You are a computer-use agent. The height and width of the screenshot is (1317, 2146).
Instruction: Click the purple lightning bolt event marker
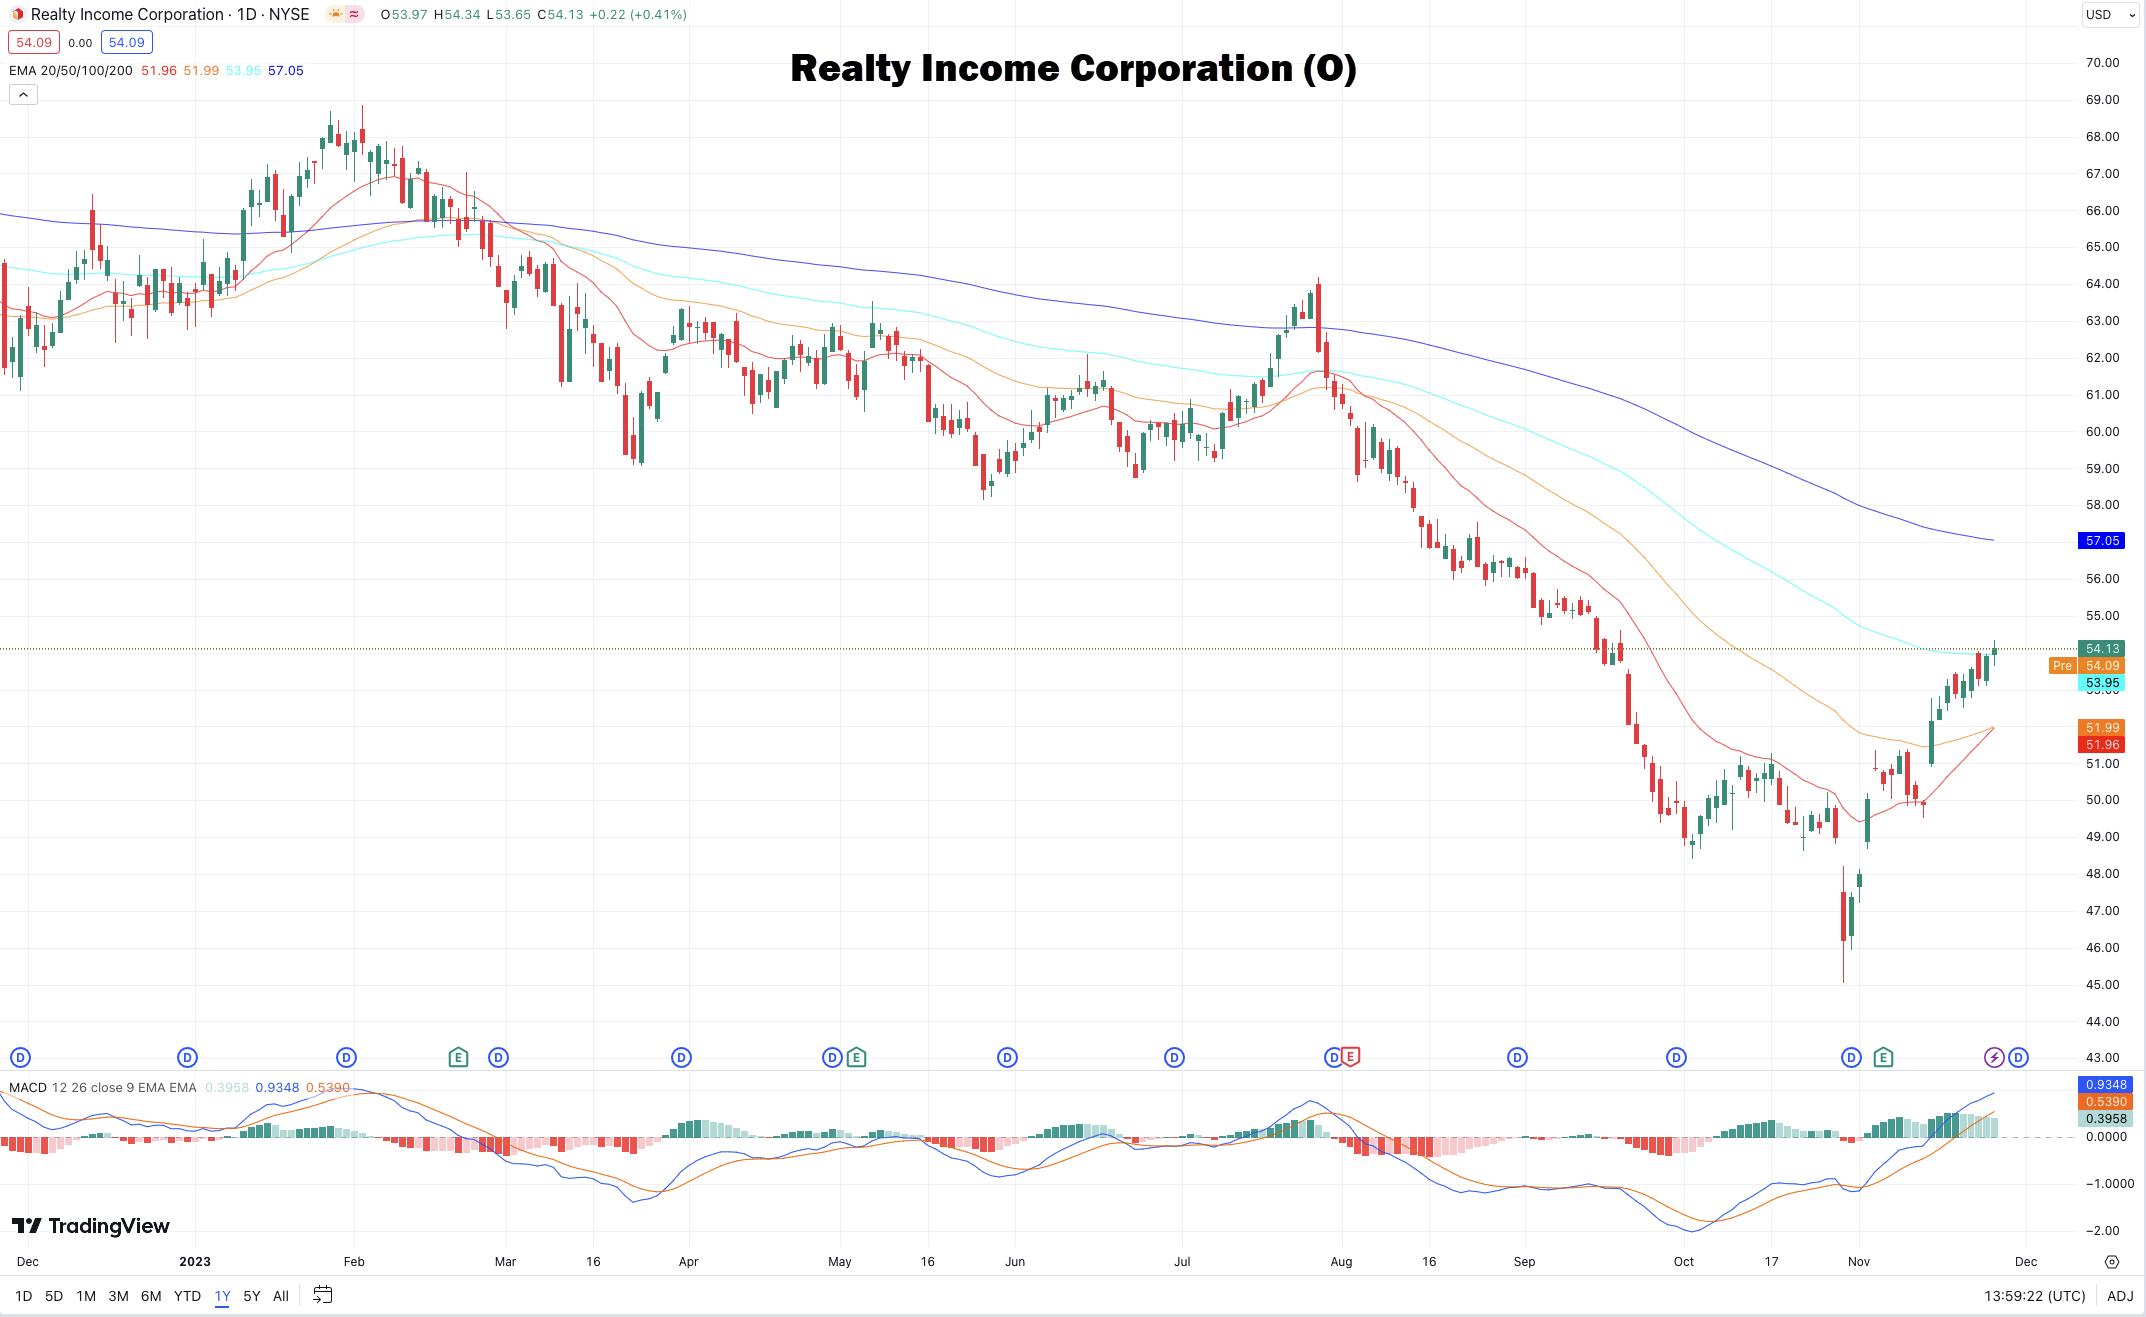(1993, 1057)
